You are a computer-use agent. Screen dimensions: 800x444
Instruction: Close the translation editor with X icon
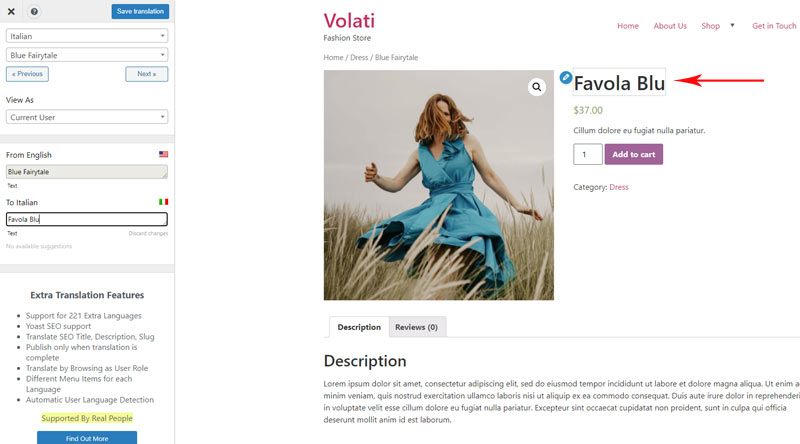[x=11, y=11]
